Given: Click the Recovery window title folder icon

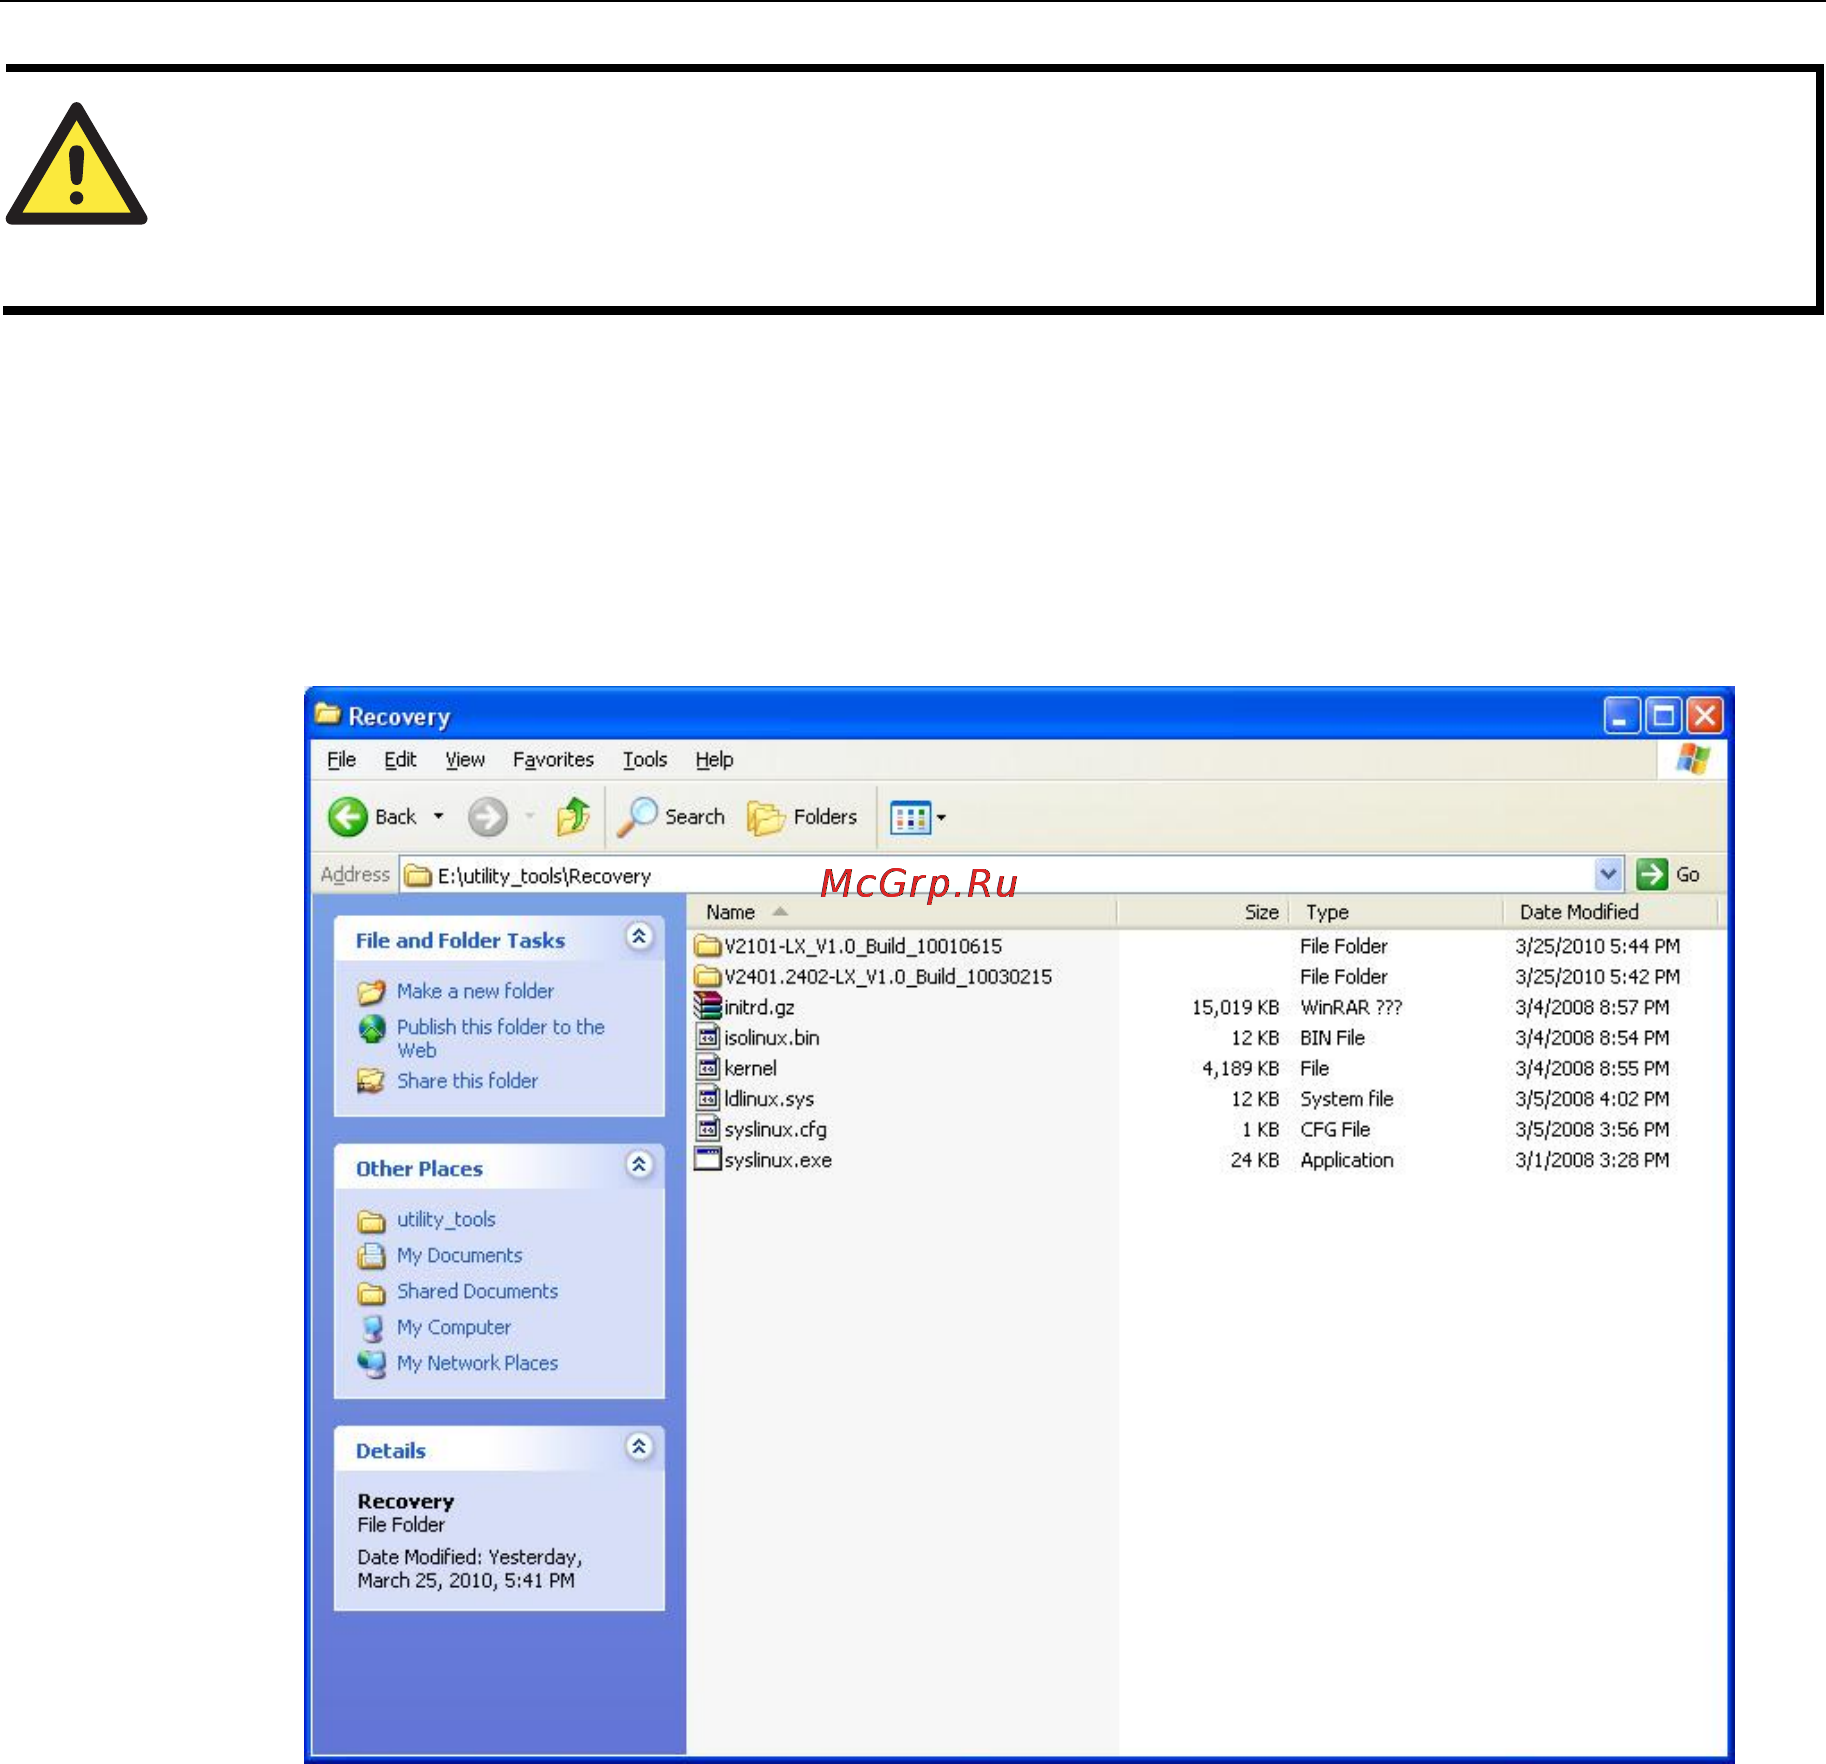Looking at the screenshot, I should coord(327,714).
